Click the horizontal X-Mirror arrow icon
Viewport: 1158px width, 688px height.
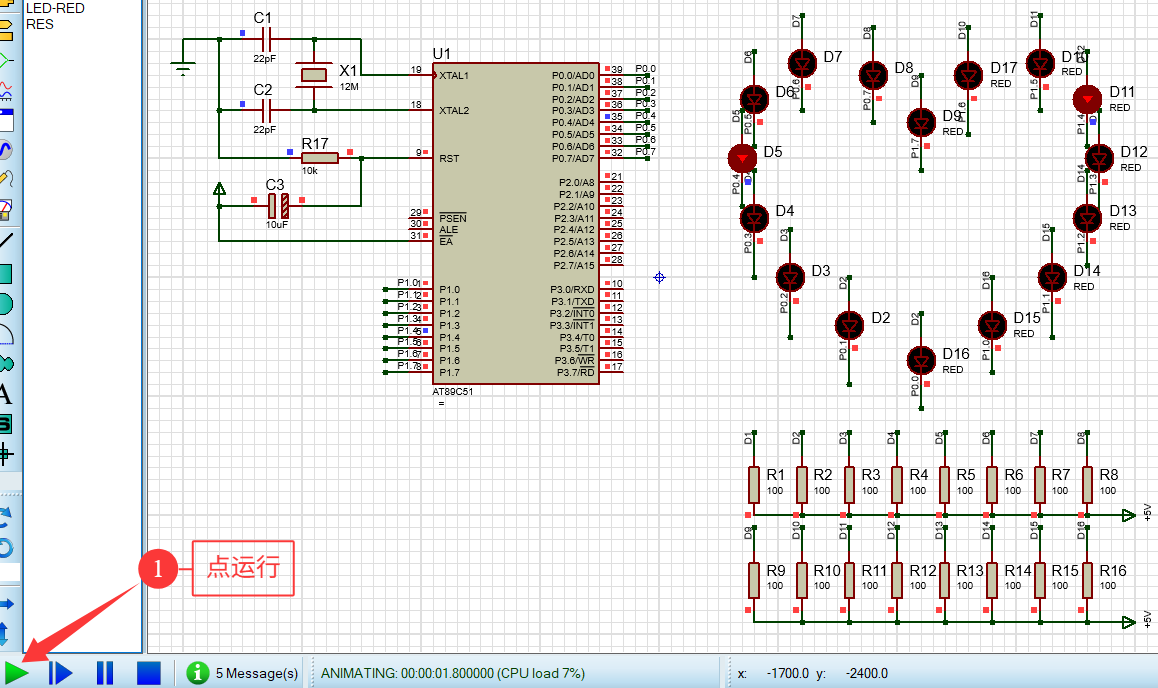coord(6,605)
